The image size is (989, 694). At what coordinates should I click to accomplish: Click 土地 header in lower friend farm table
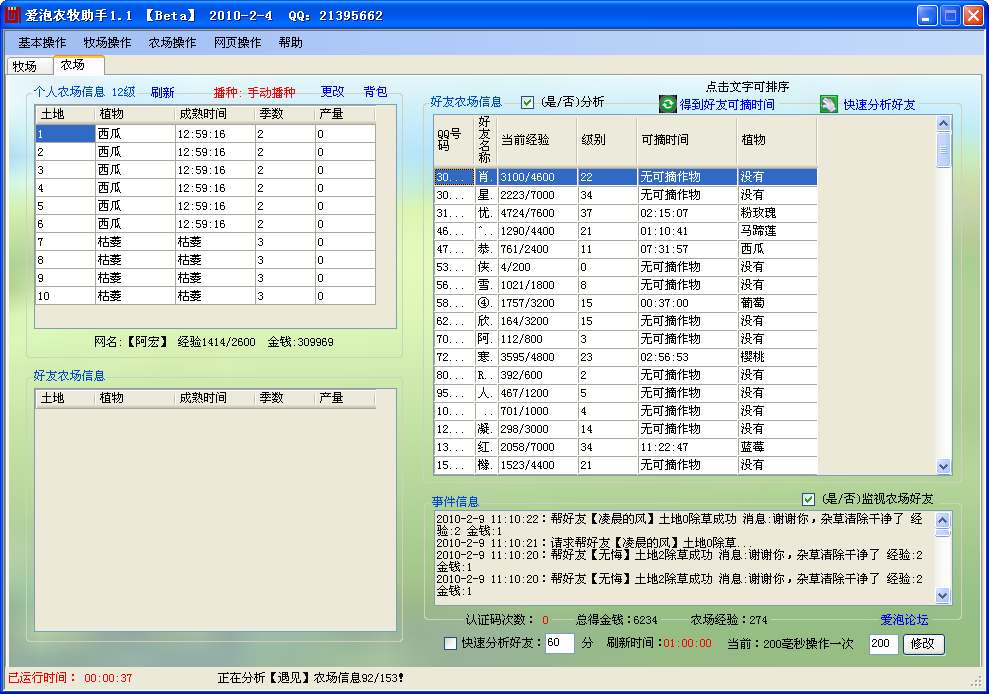click(x=65, y=398)
